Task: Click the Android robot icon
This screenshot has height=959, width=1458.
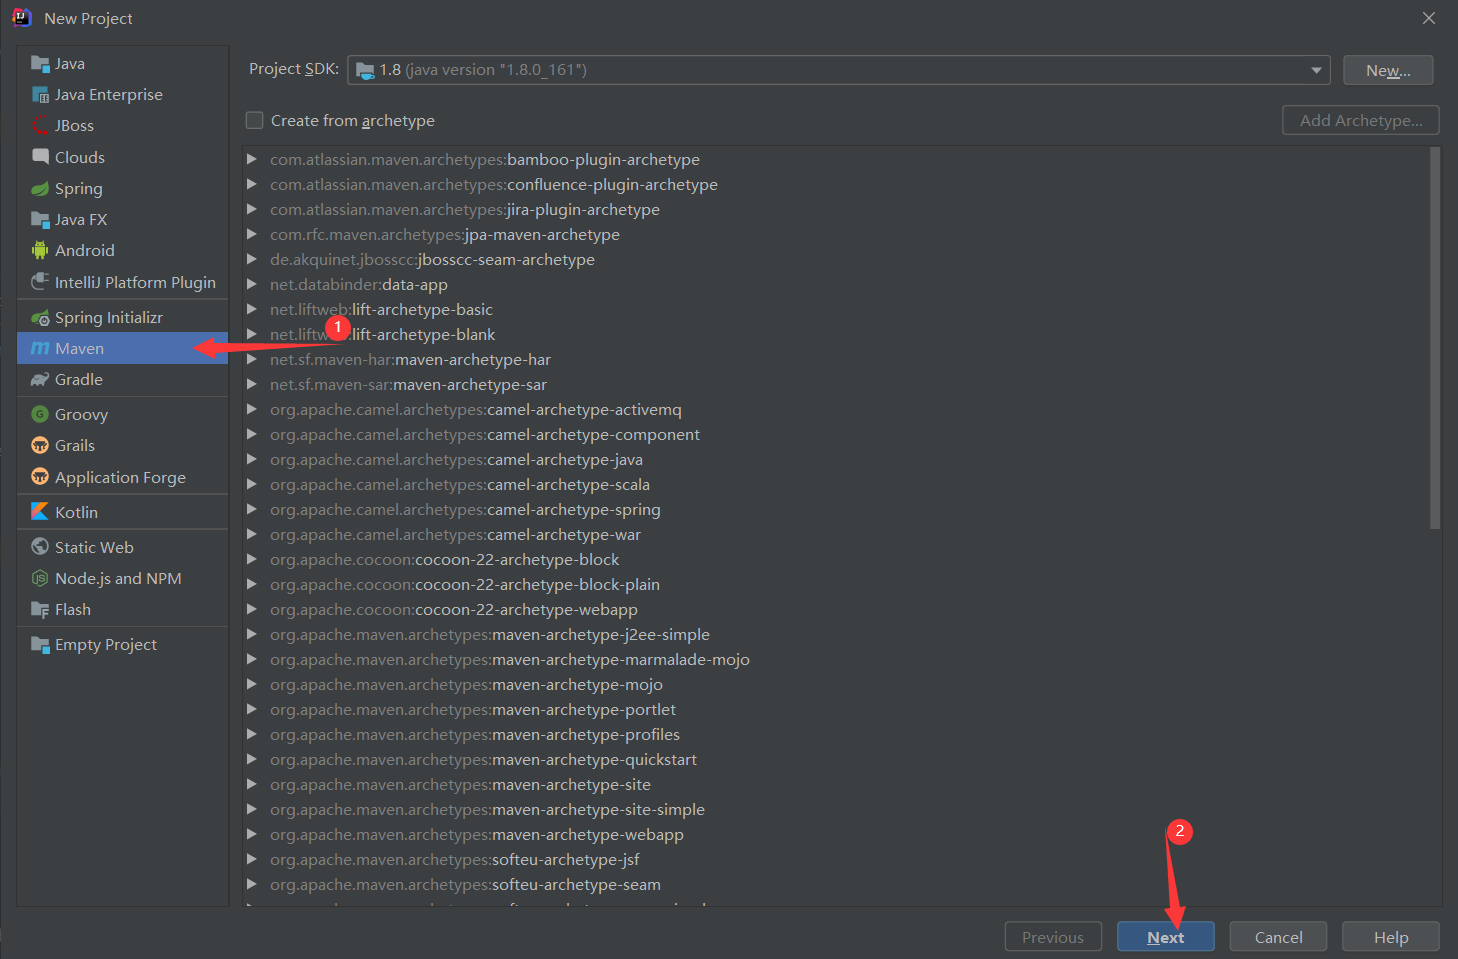Action: 40,250
